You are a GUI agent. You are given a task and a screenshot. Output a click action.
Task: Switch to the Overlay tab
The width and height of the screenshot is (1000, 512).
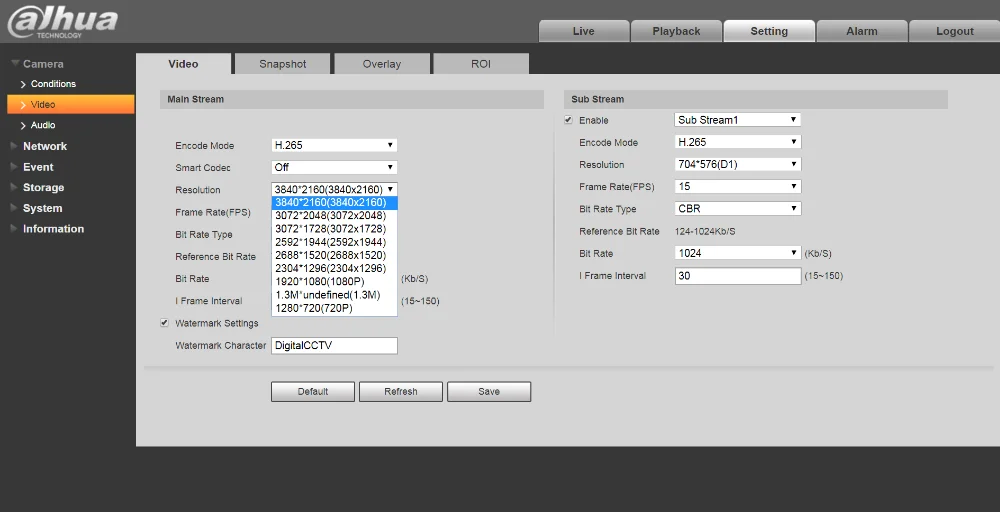click(x=382, y=64)
